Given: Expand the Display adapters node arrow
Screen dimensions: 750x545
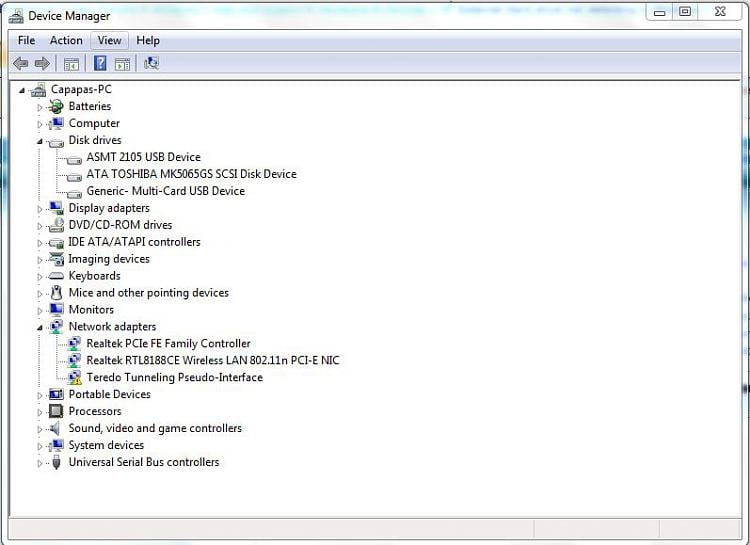Looking at the screenshot, I should 40,209.
